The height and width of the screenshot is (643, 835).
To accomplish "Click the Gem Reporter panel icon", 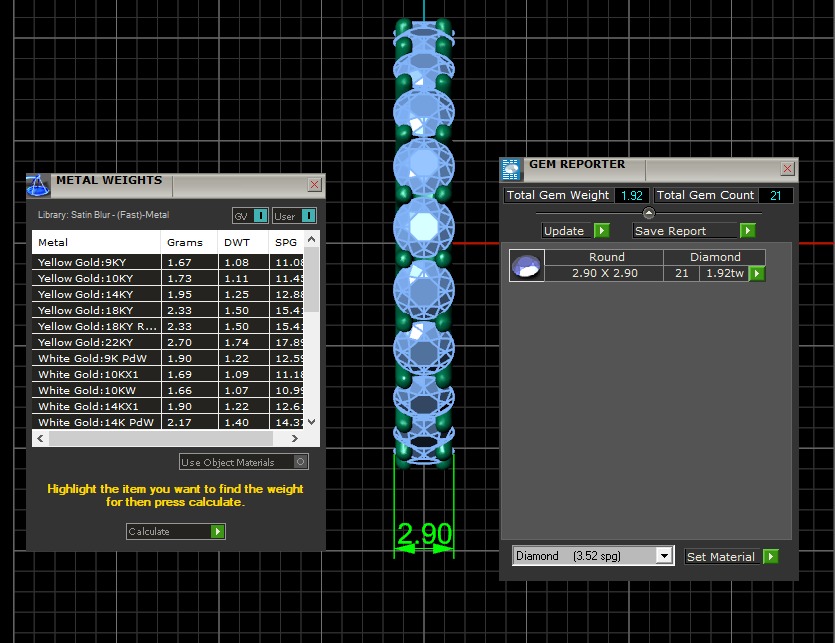I will (x=511, y=169).
